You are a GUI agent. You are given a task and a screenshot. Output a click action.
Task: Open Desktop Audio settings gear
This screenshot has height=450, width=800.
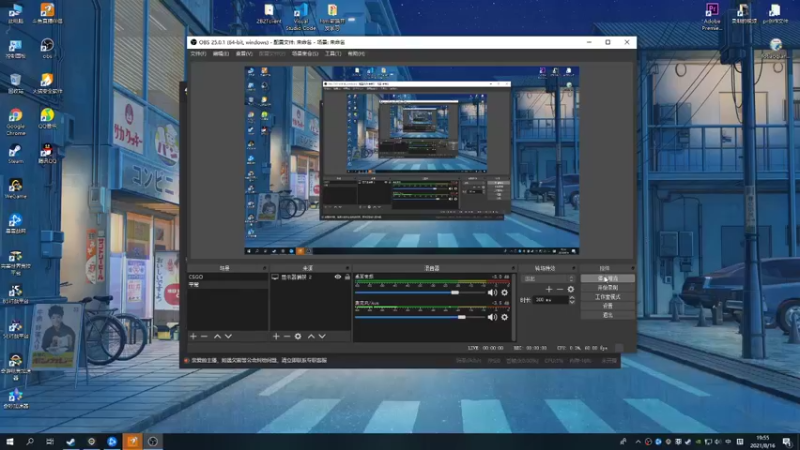[505, 292]
